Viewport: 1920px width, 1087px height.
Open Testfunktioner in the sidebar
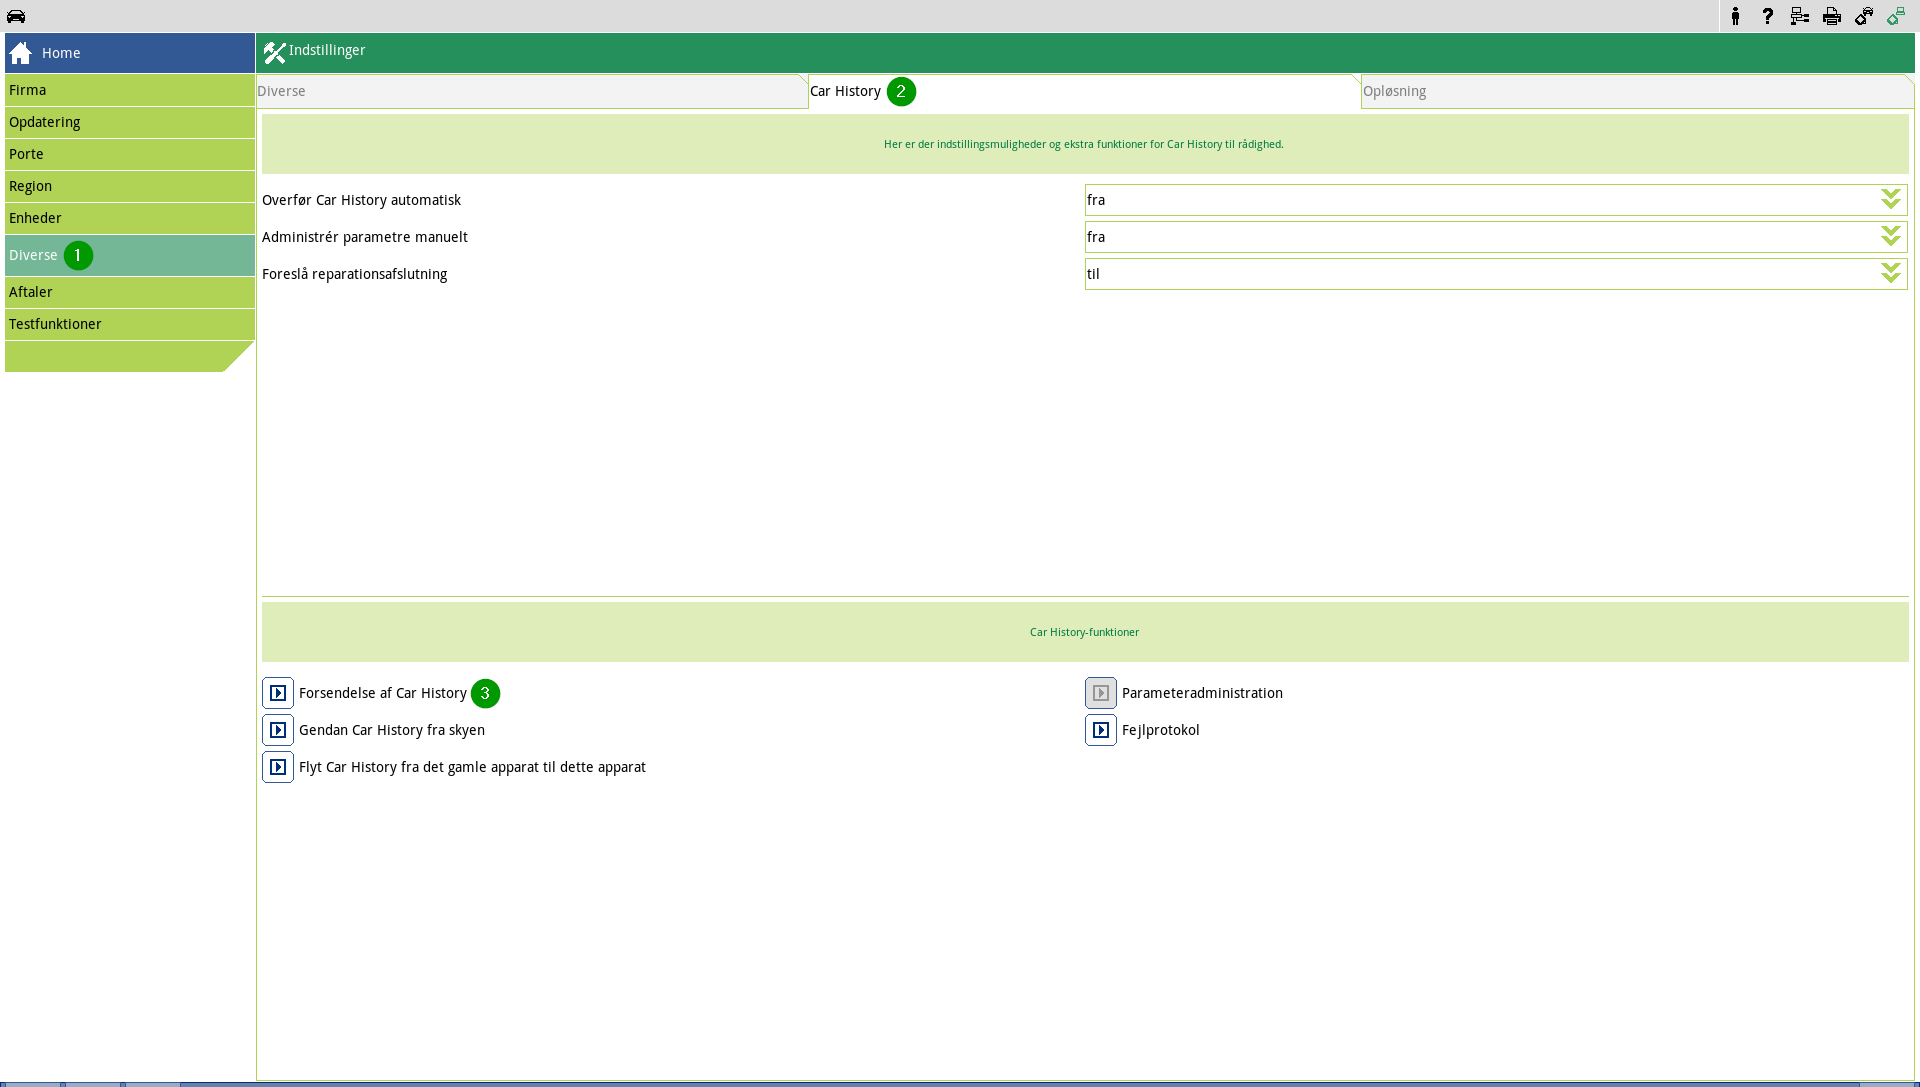tap(130, 324)
